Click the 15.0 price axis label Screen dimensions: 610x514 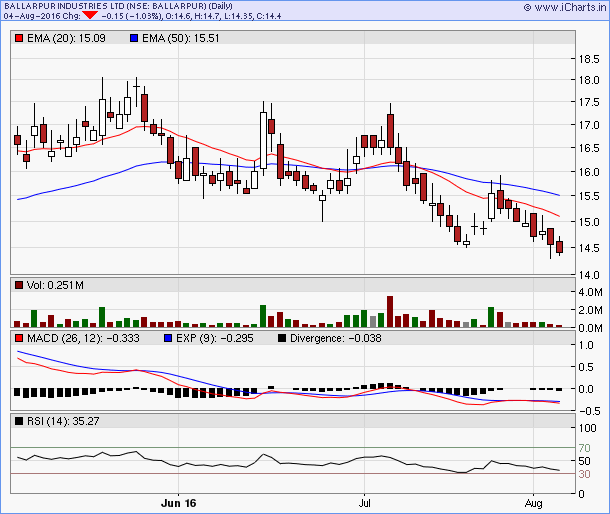pos(589,222)
